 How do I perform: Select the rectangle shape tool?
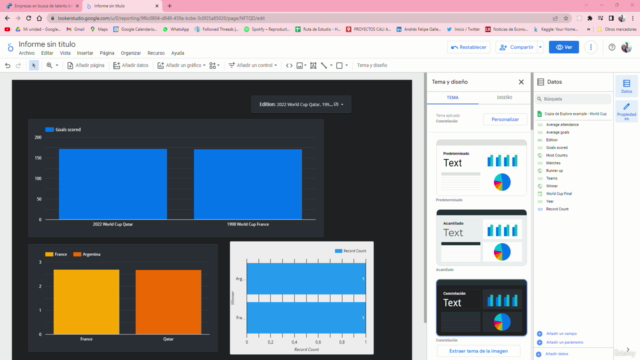point(339,65)
